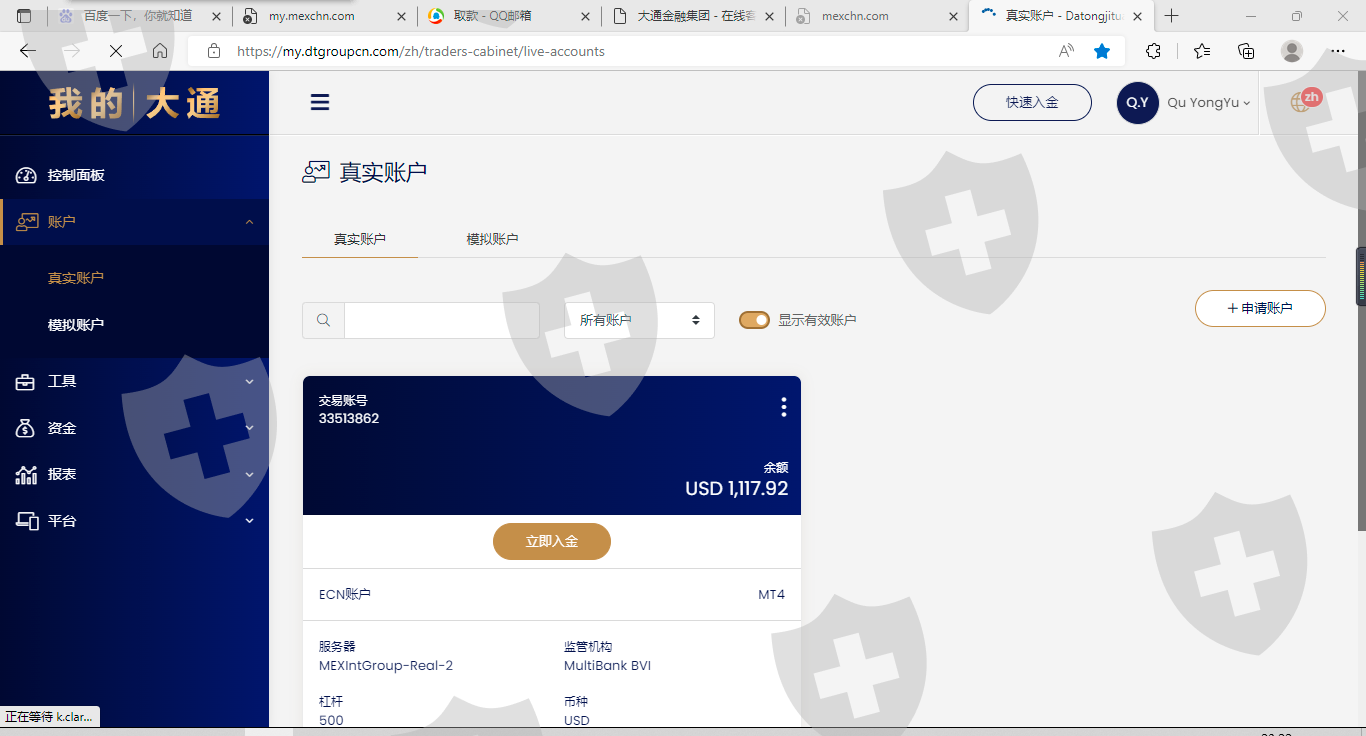Click the MEXIntGroup-Real-2 server name

tap(386, 666)
